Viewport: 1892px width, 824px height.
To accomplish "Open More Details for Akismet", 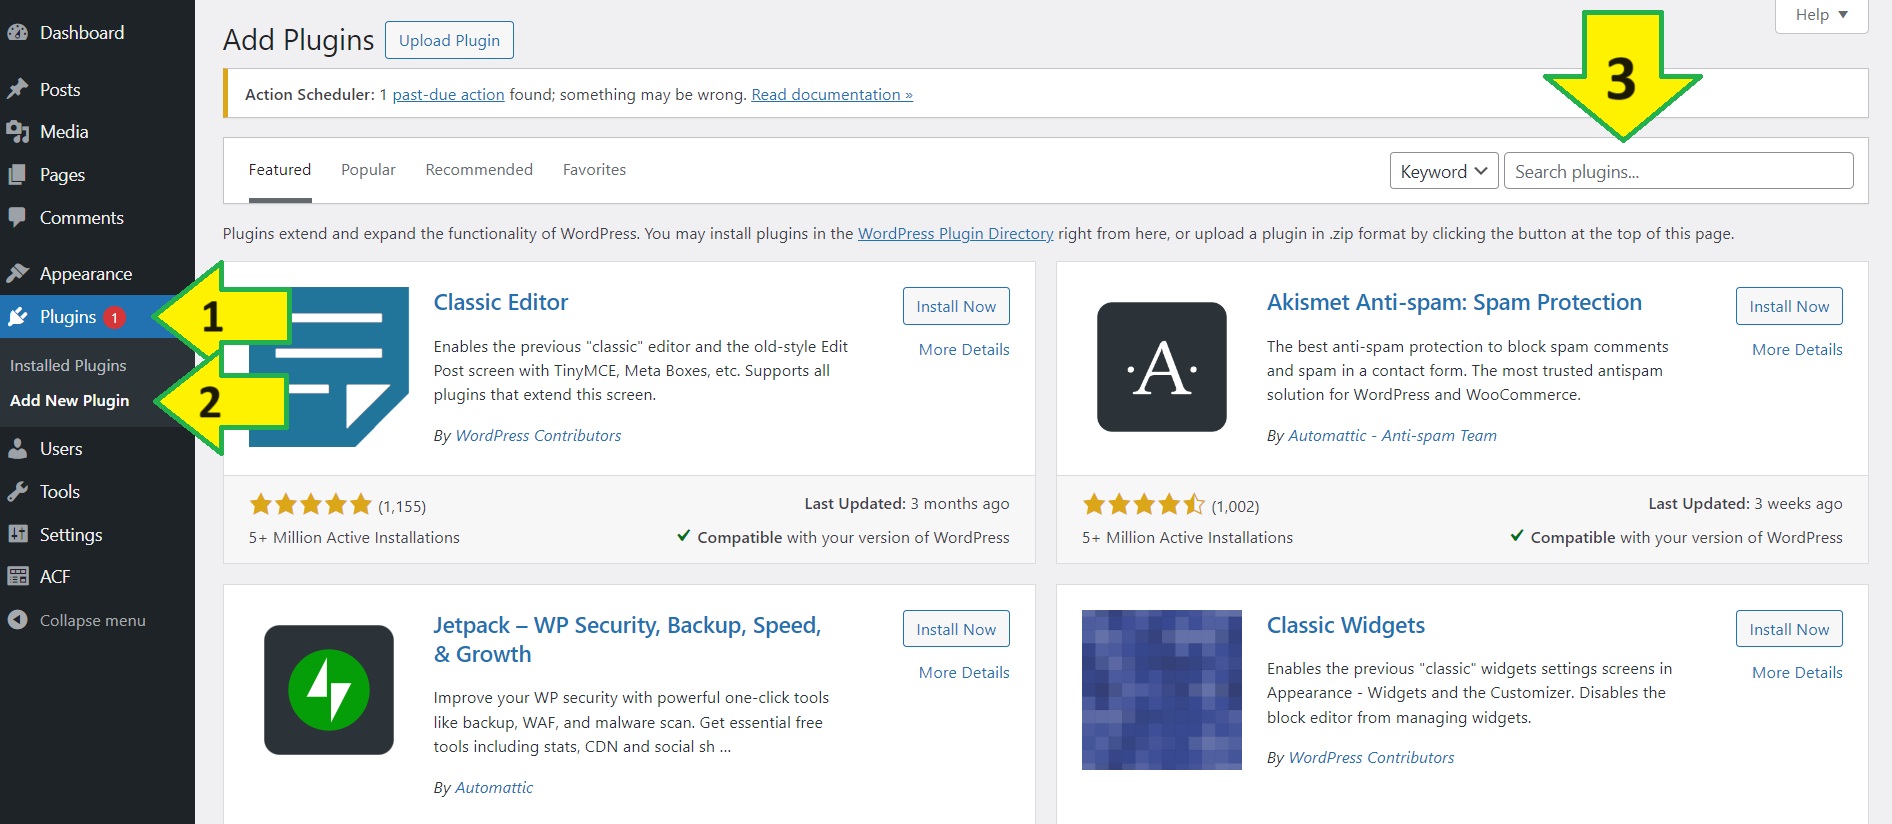I will pos(1797,349).
